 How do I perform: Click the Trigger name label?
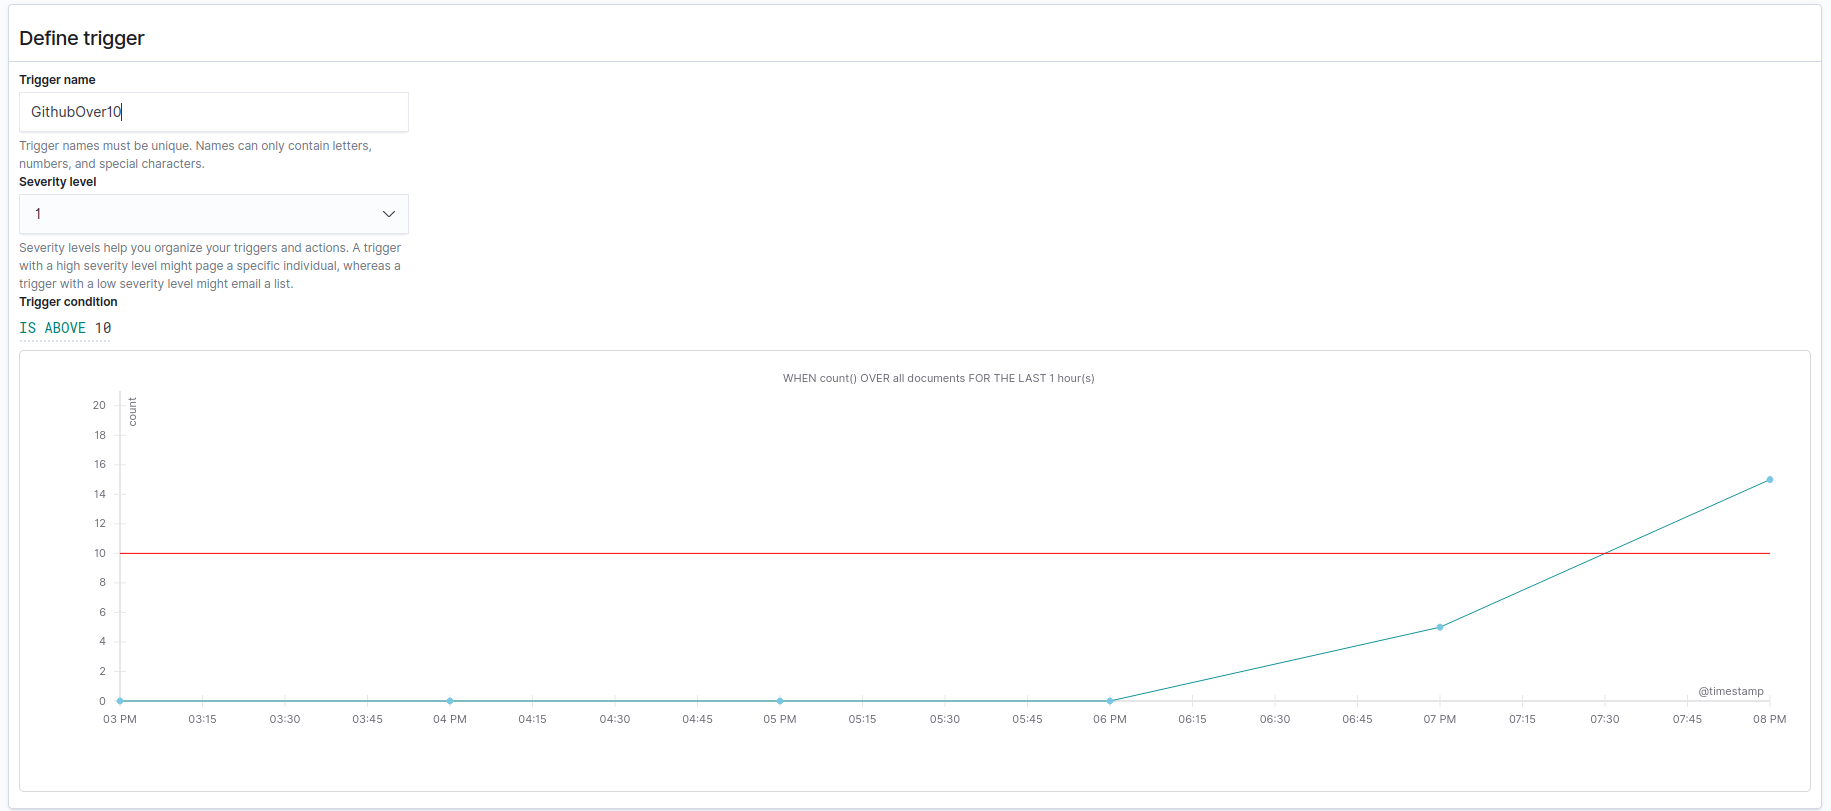(x=57, y=80)
